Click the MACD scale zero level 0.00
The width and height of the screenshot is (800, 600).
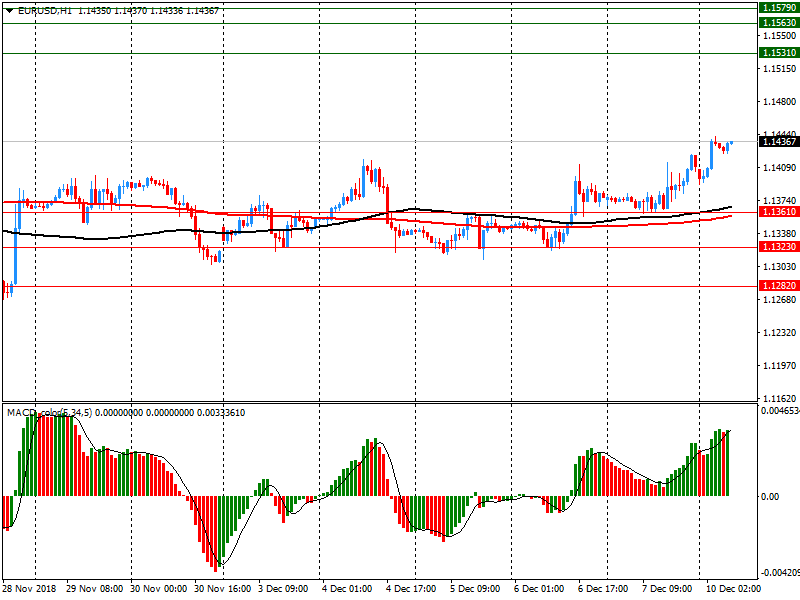770,496
